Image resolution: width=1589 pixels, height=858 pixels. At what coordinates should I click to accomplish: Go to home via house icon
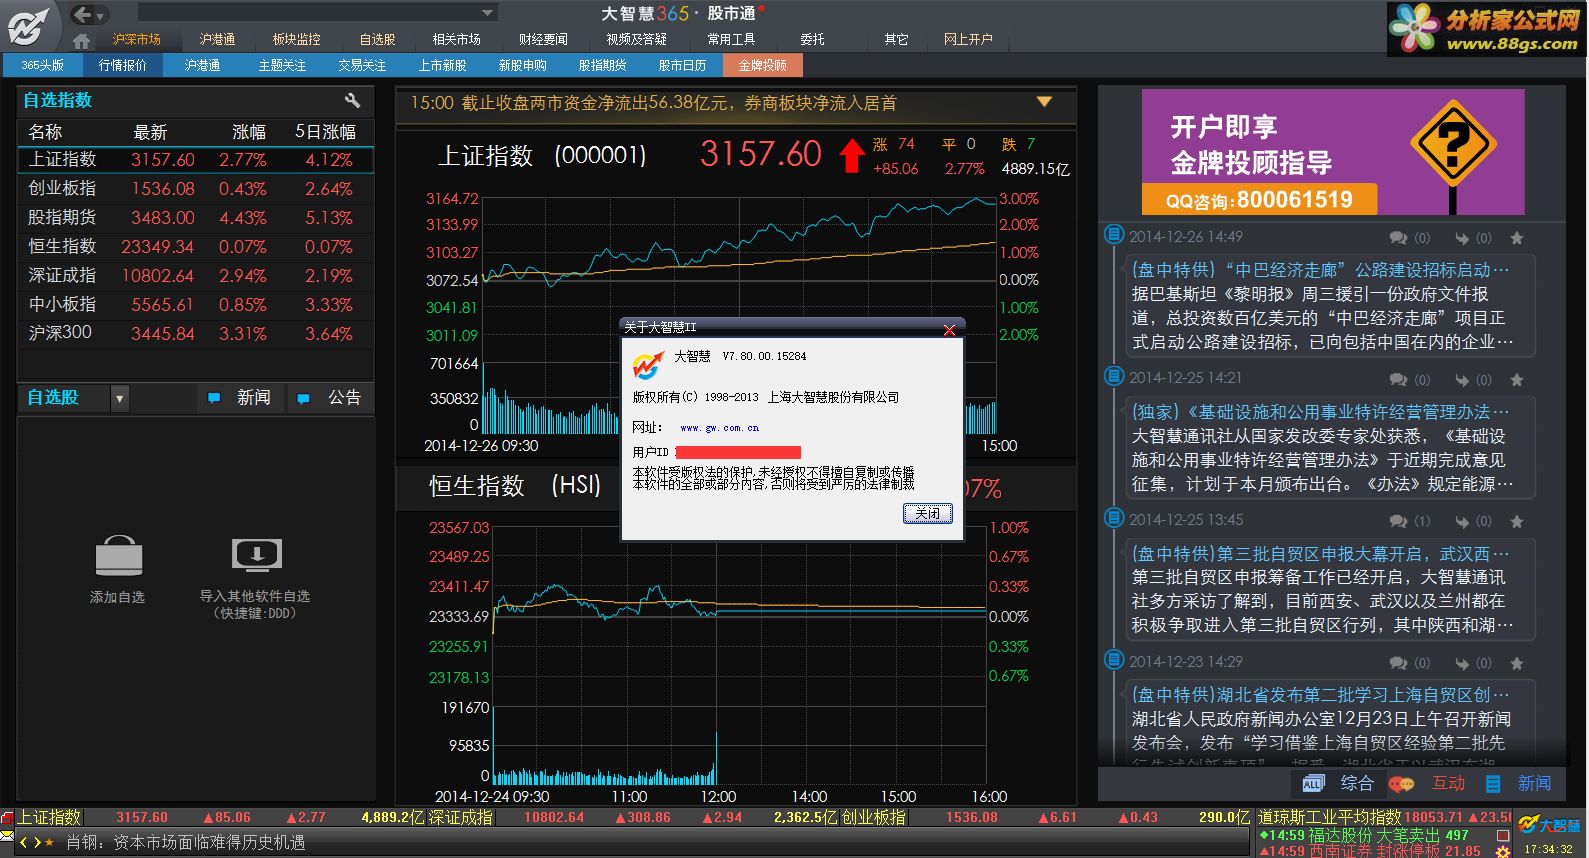point(82,41)
